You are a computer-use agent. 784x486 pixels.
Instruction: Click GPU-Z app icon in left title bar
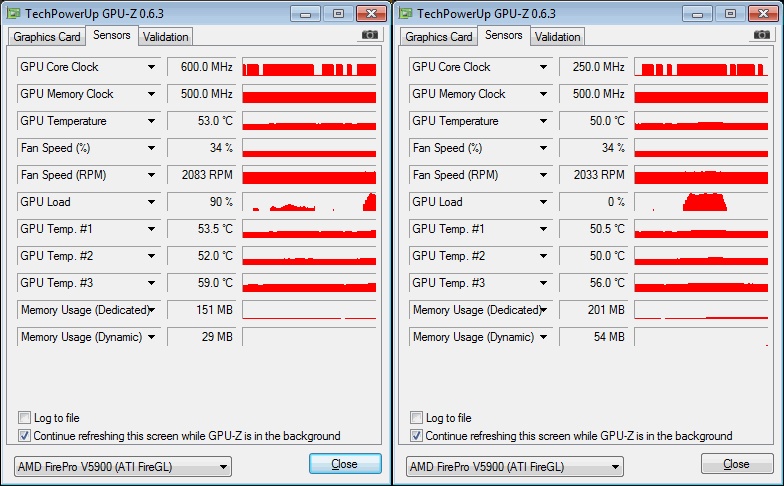click(14, 14)
